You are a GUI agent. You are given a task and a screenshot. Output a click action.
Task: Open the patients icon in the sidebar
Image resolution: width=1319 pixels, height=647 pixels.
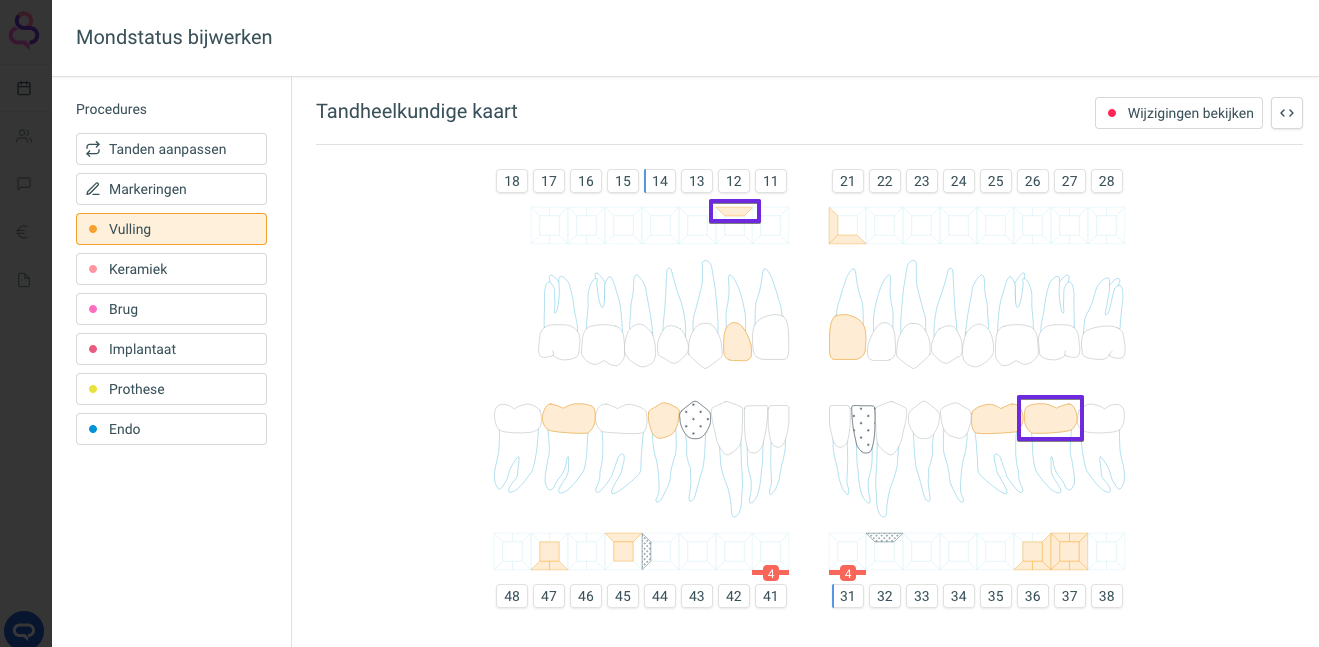pos(24,136)
